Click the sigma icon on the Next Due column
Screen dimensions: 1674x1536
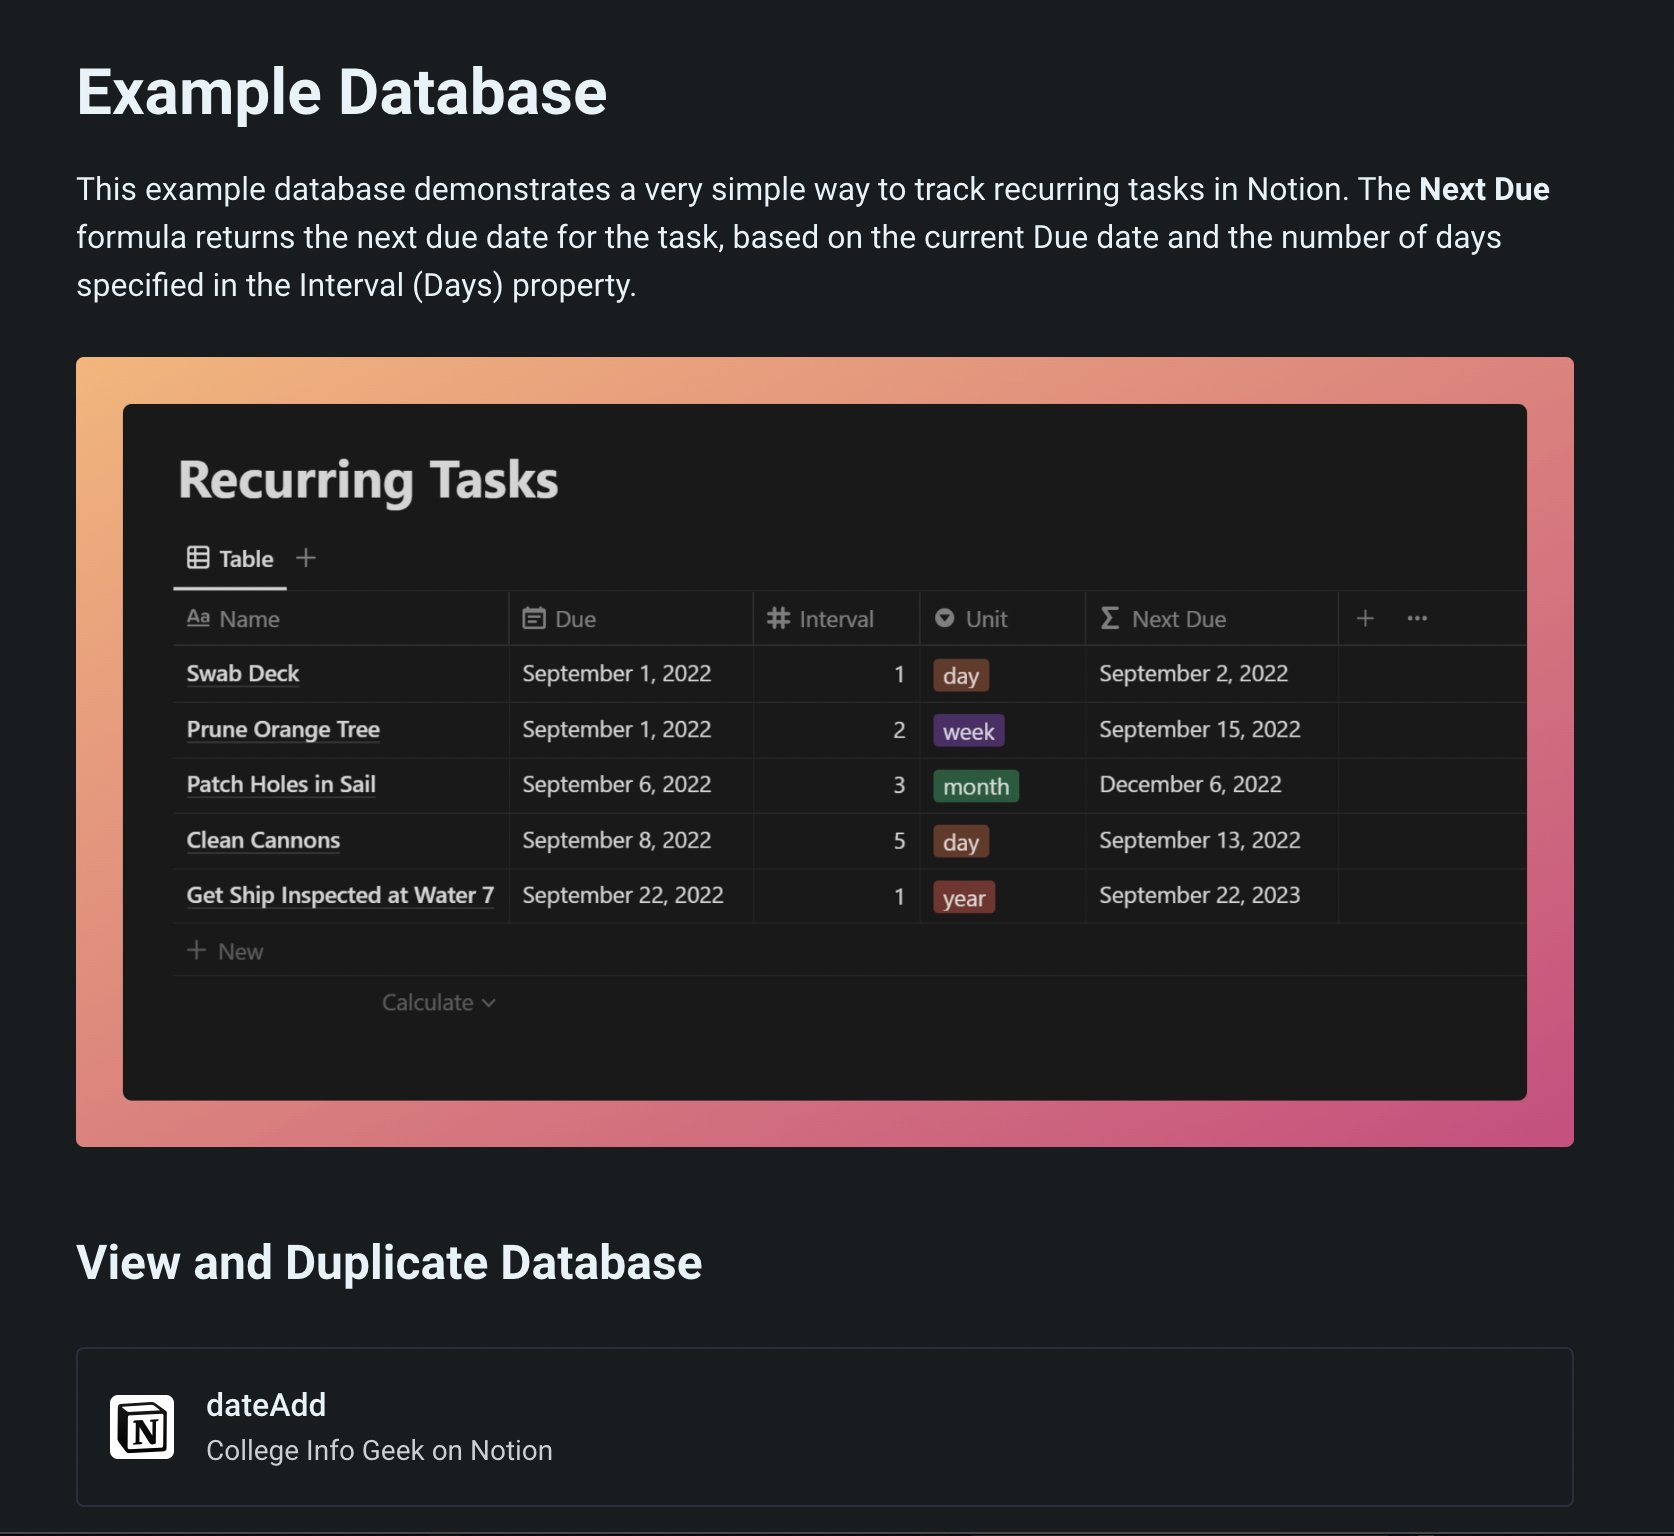pyautogui.click(x=1108, y=618)
